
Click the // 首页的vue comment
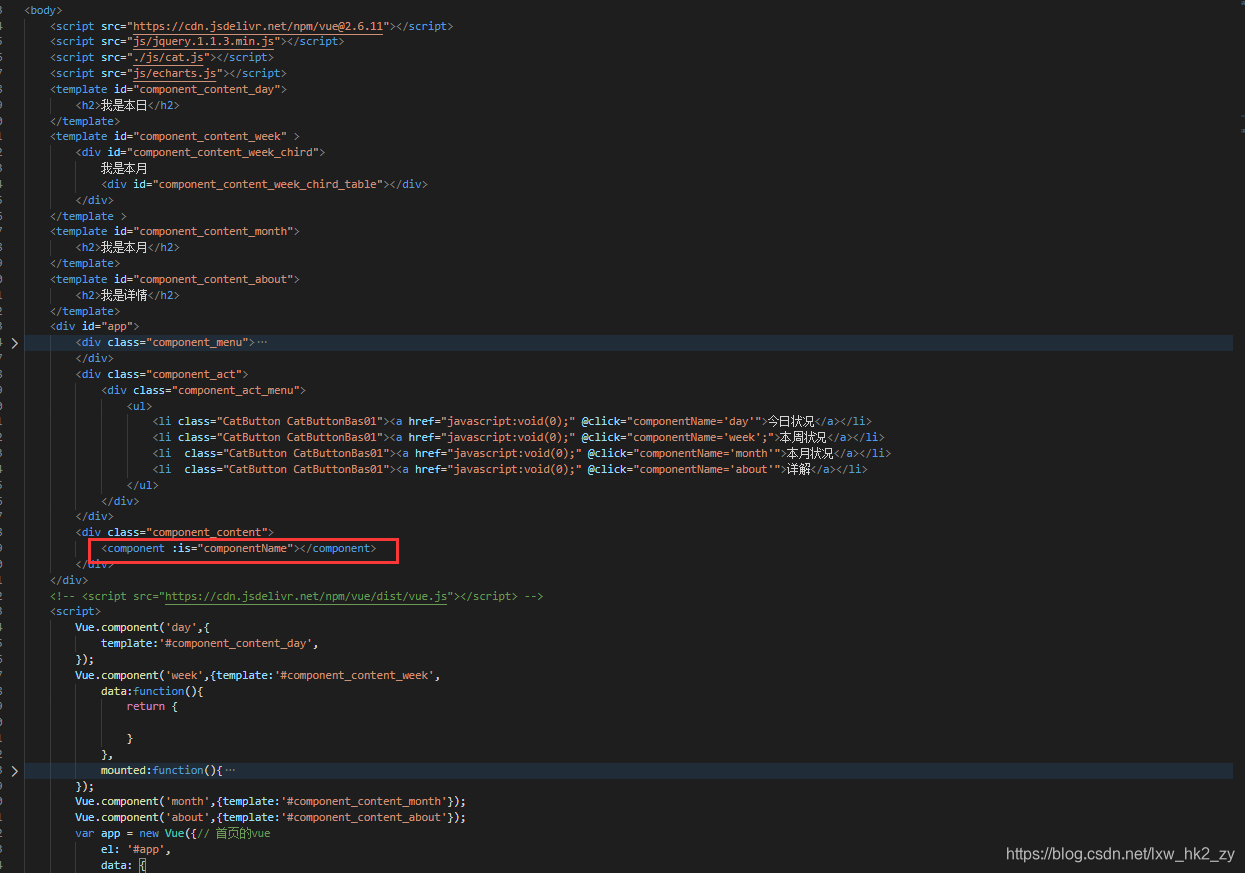tap(236, 834)
